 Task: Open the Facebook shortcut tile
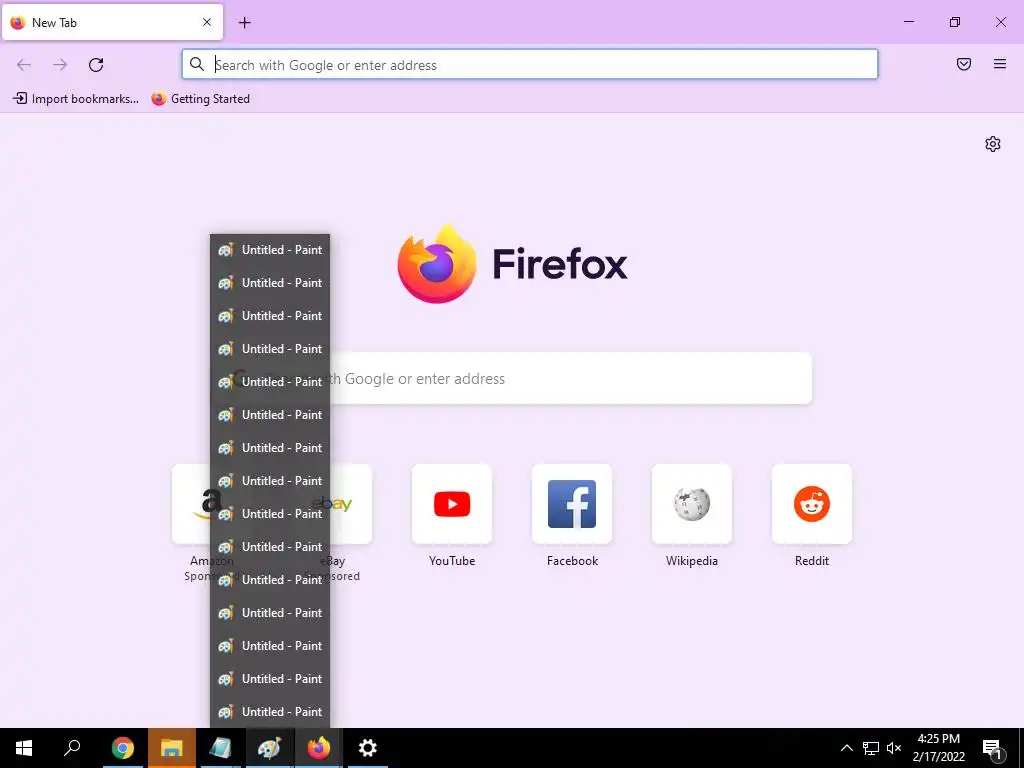point(572,504)
